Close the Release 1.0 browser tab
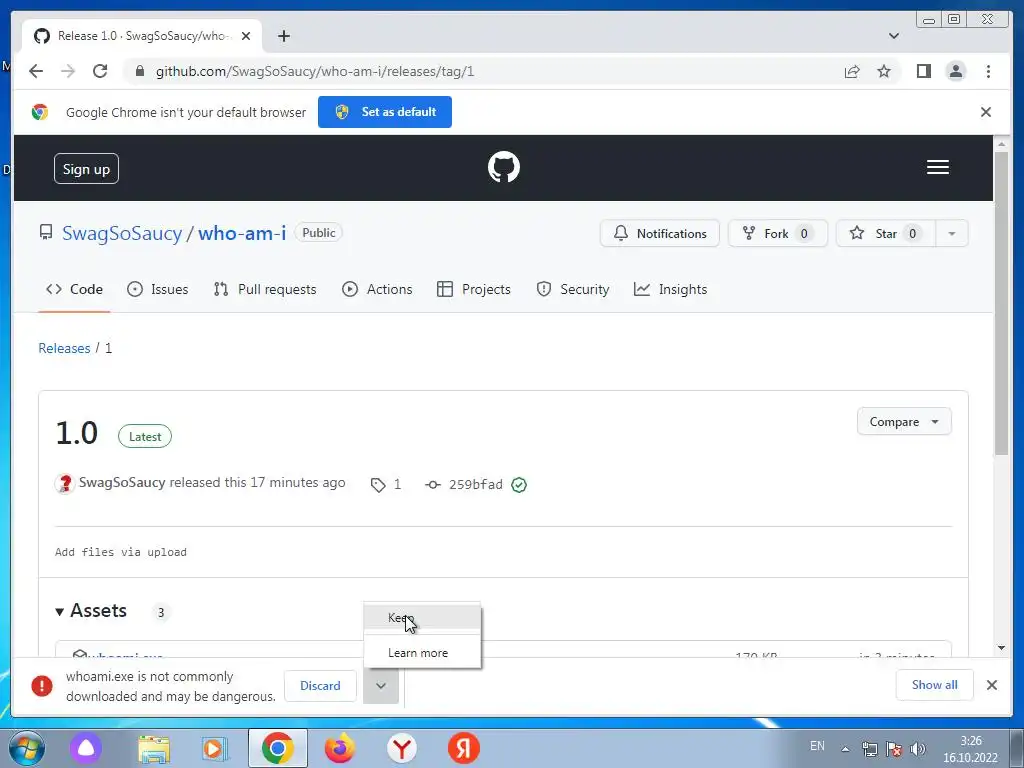 pyautogui.click(x=246, y=36)
